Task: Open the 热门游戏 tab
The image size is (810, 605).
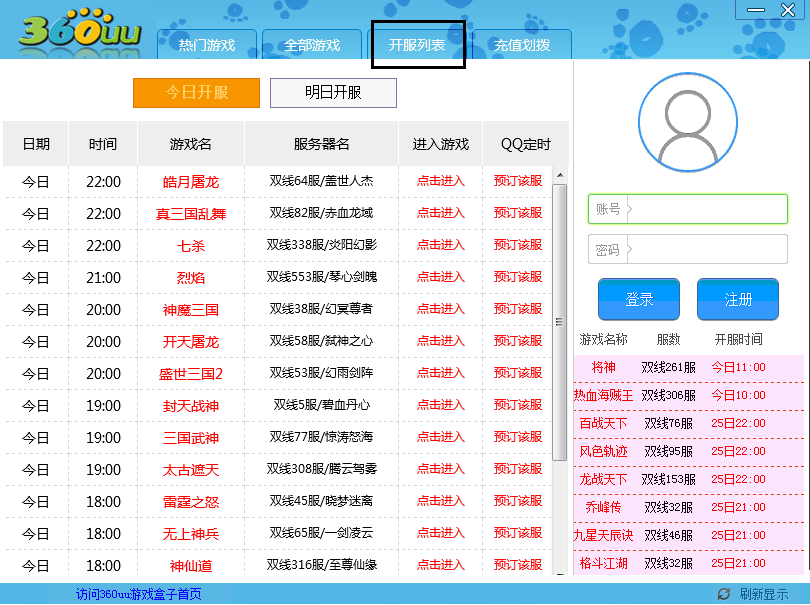Action: pyautogui.click(x=207, y=45)
